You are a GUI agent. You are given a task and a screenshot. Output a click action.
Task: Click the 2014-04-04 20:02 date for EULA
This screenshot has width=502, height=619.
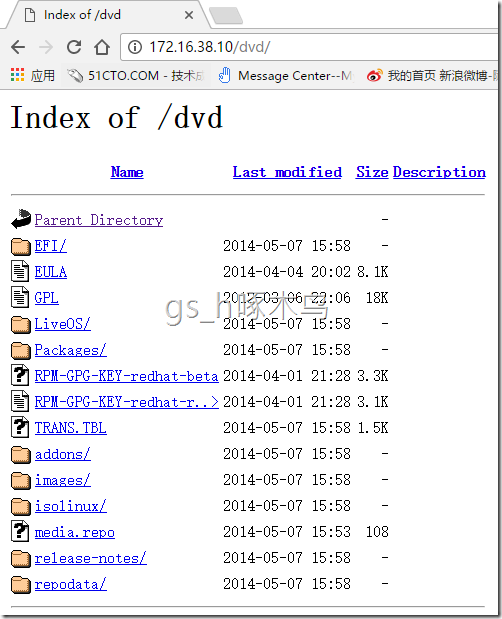pyautogui.click(x=287, y=272)
